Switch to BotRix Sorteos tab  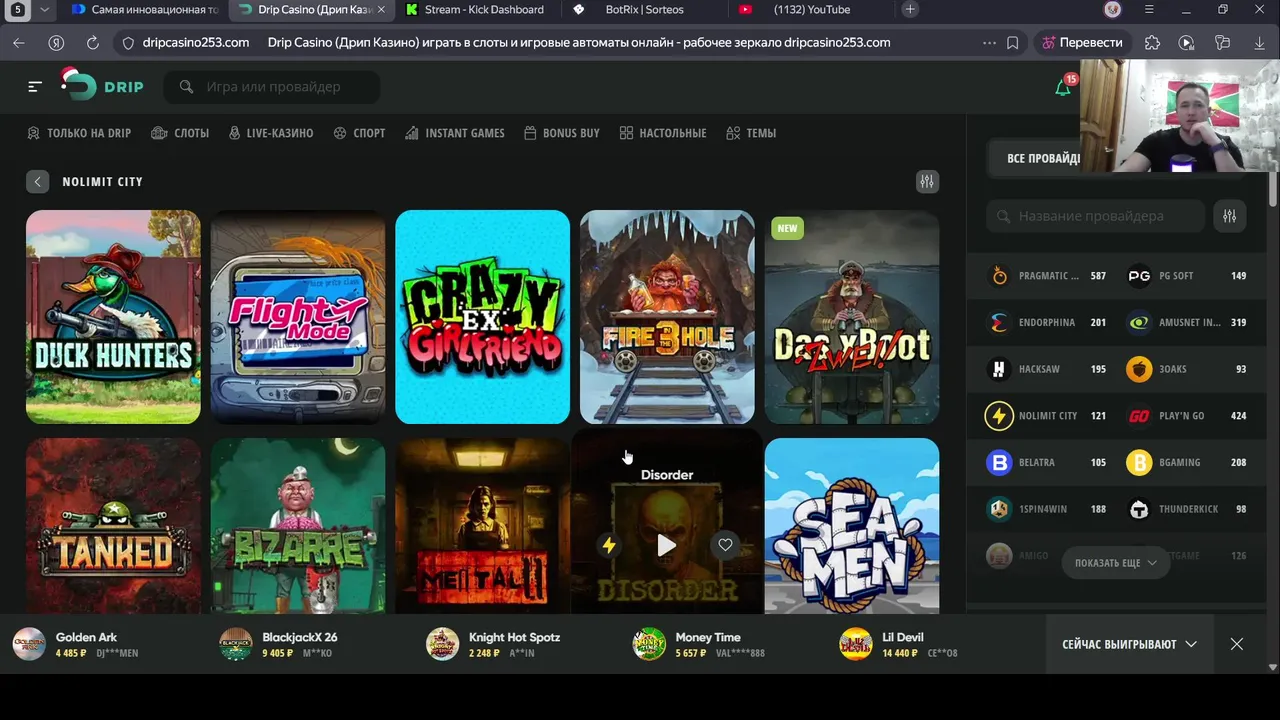(643, 10)
